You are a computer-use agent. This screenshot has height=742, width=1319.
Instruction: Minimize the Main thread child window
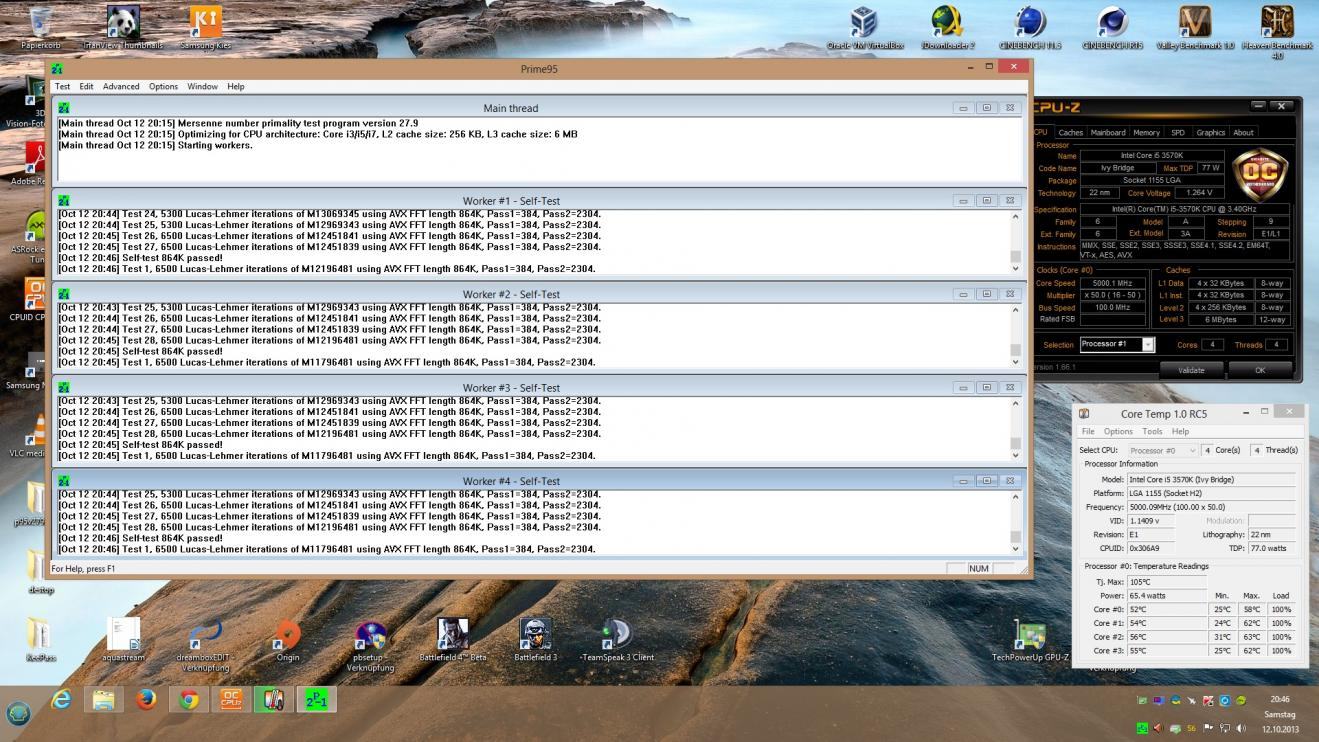point(963,108)
